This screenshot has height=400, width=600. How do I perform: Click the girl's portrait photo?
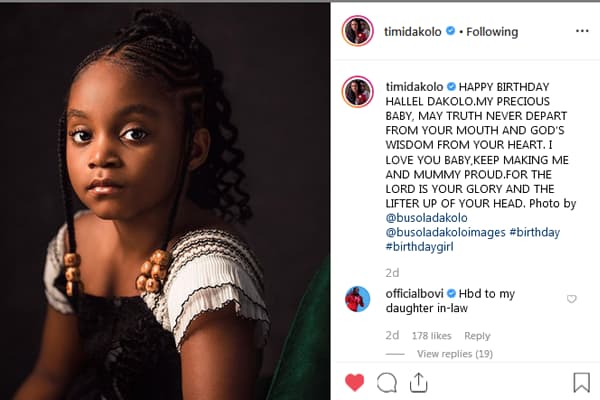[x=165, y=200]
